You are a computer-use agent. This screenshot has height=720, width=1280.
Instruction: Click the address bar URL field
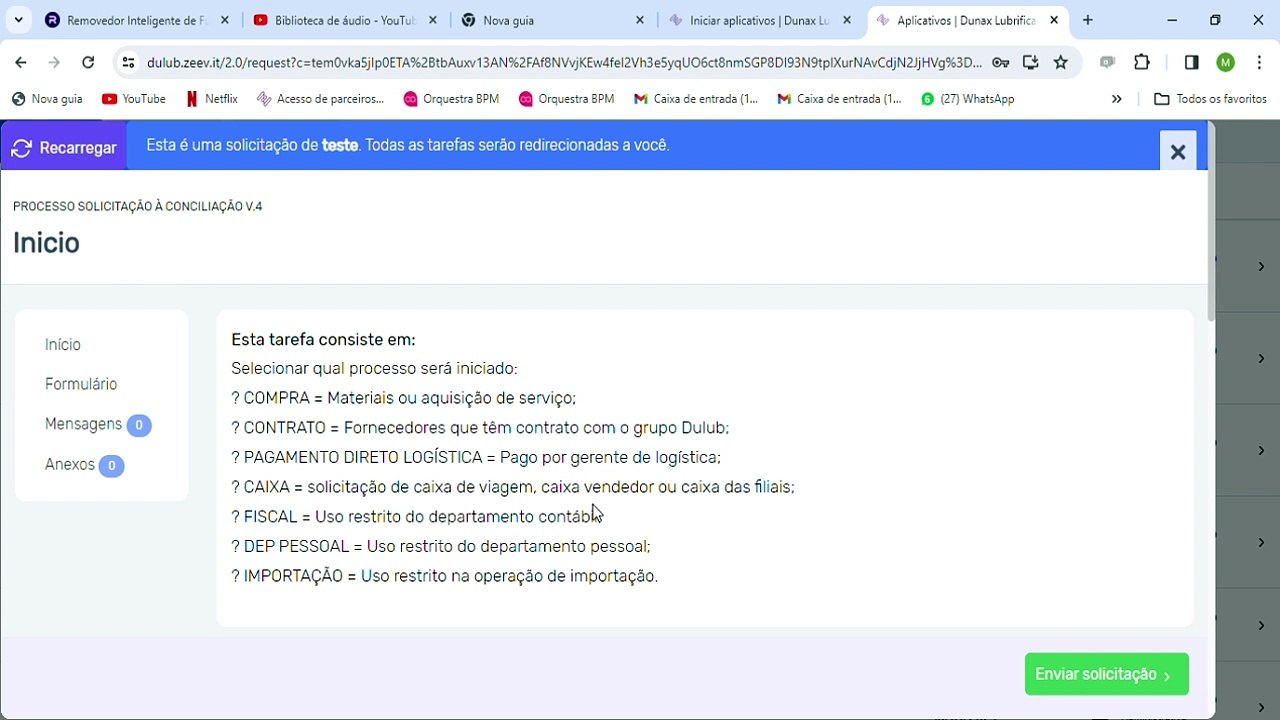564,62
